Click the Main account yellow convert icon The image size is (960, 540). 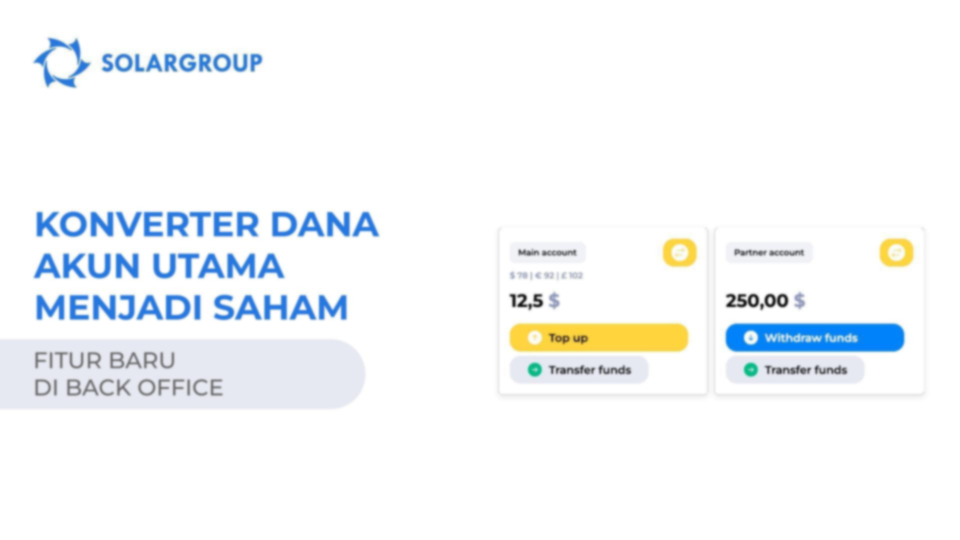680,252
